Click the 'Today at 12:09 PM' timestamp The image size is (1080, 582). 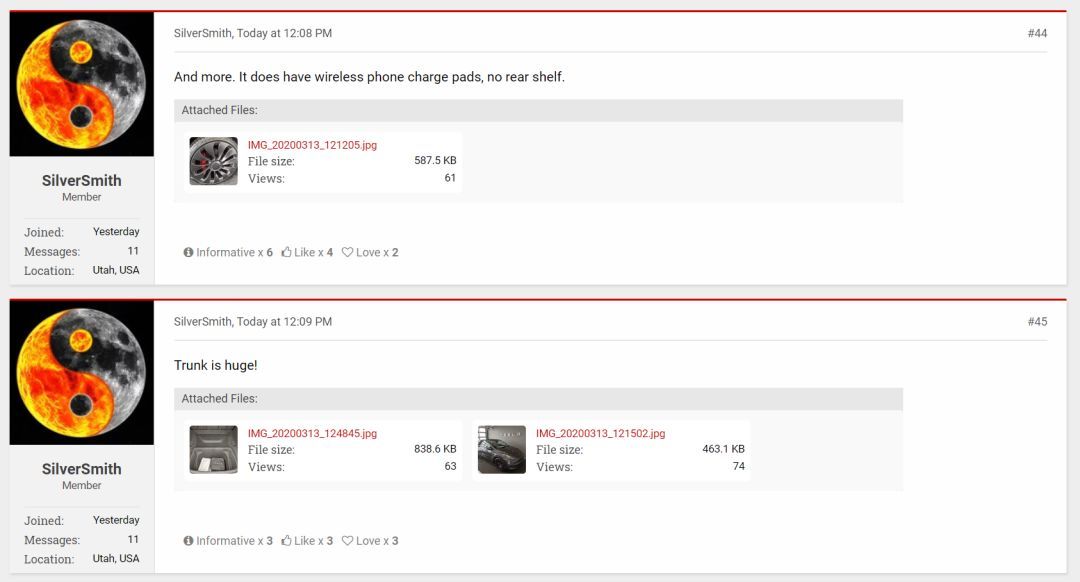(284, 322)
